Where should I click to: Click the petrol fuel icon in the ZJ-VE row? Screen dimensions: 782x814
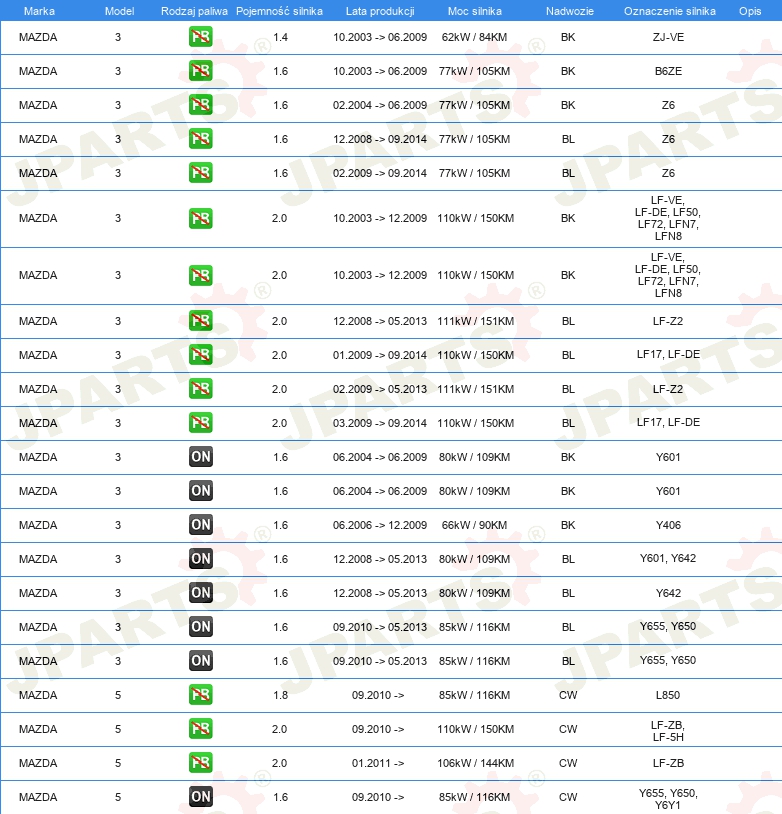click(200, 37)
